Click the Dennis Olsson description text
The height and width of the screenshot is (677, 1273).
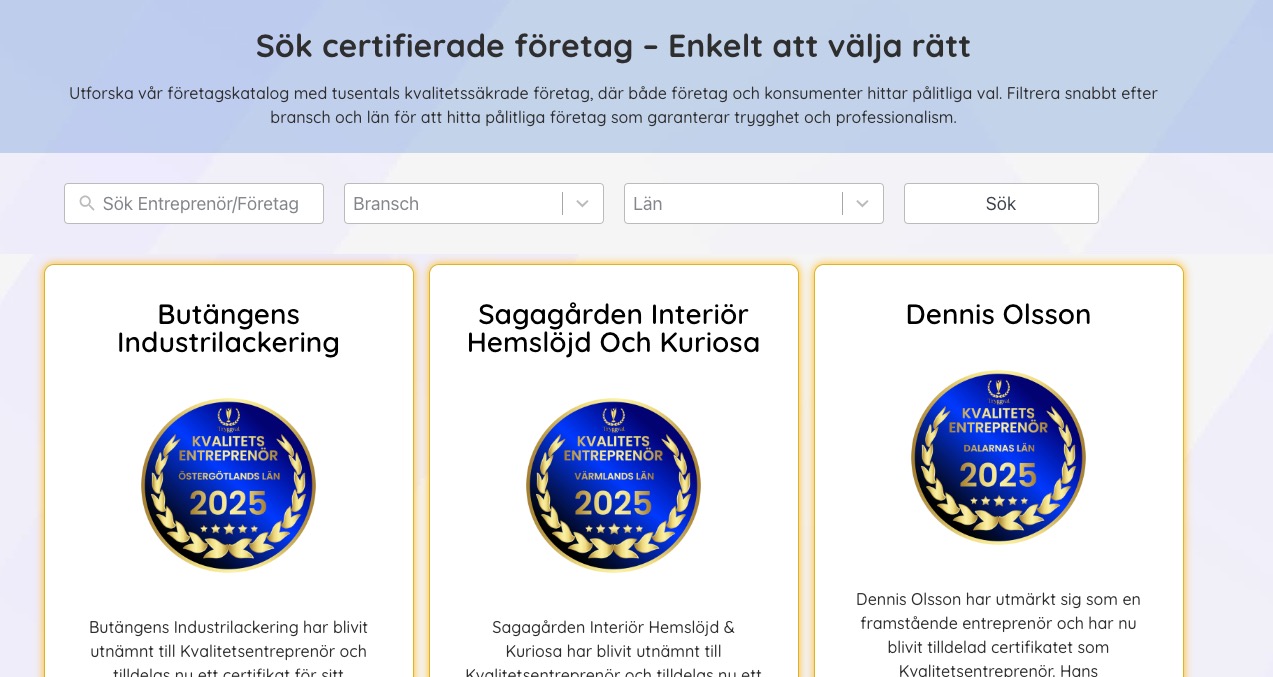[x=998, y=635]
